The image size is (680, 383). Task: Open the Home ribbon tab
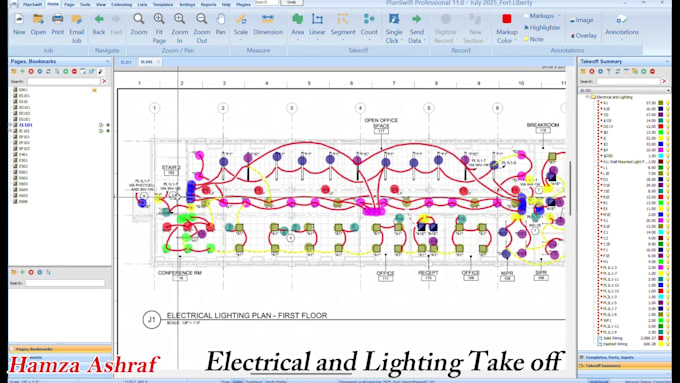[x=53, y=4]
